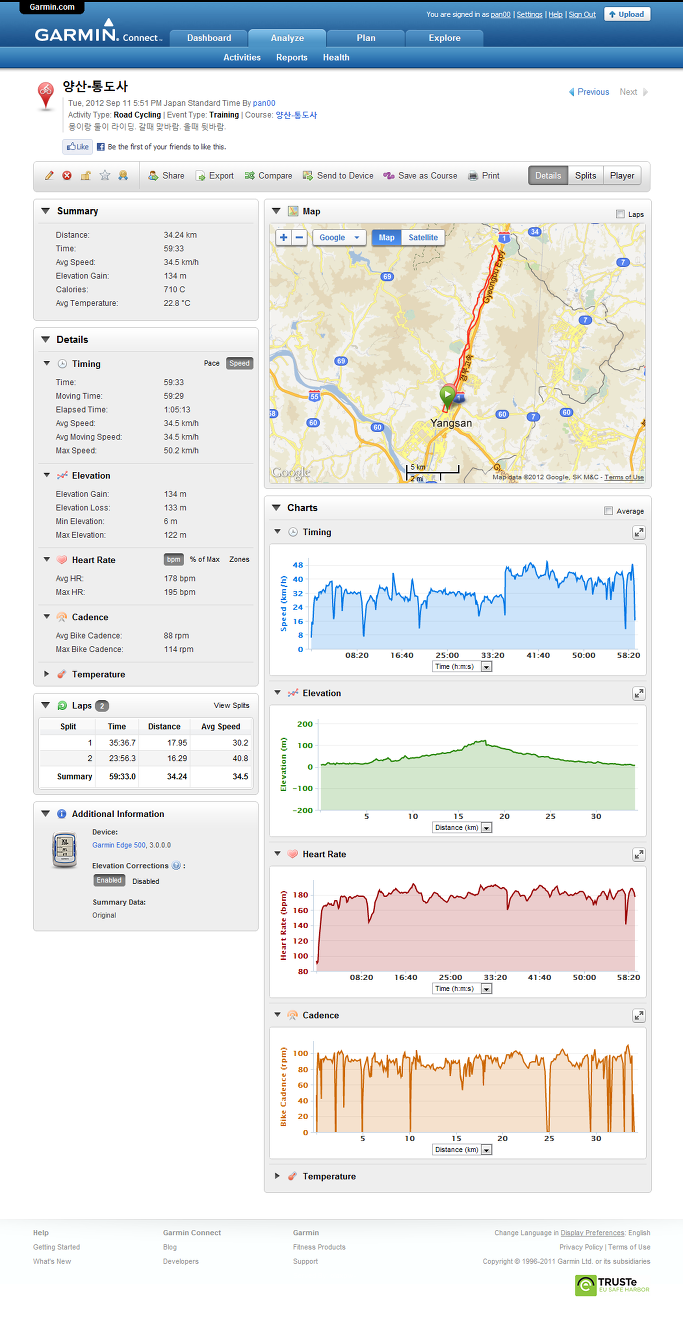Zoom out the map with minus button
683x1319 pixels.
pos(300,237)
